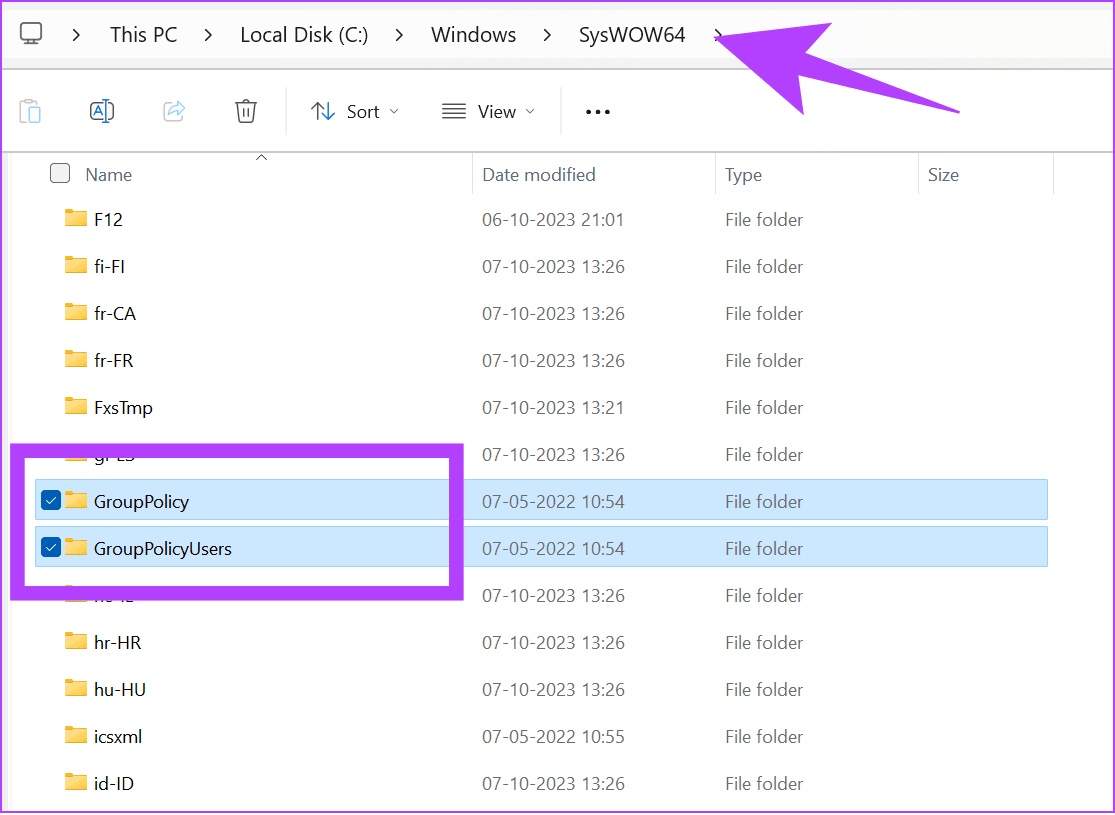Click the Share icon in toolbar

click(x=174, y=111)
